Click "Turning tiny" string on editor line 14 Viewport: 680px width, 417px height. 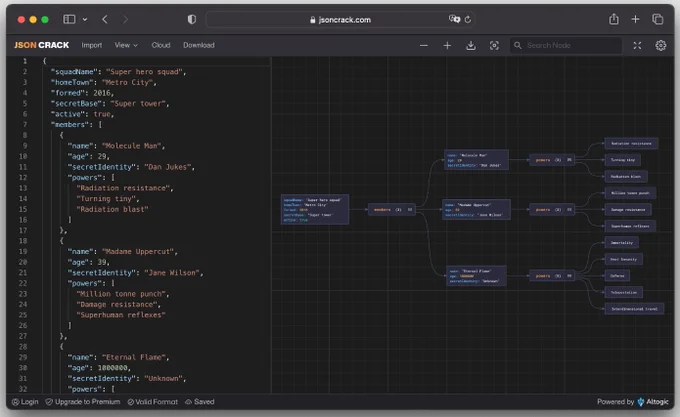pyautogui.click(x=106, y=199)
